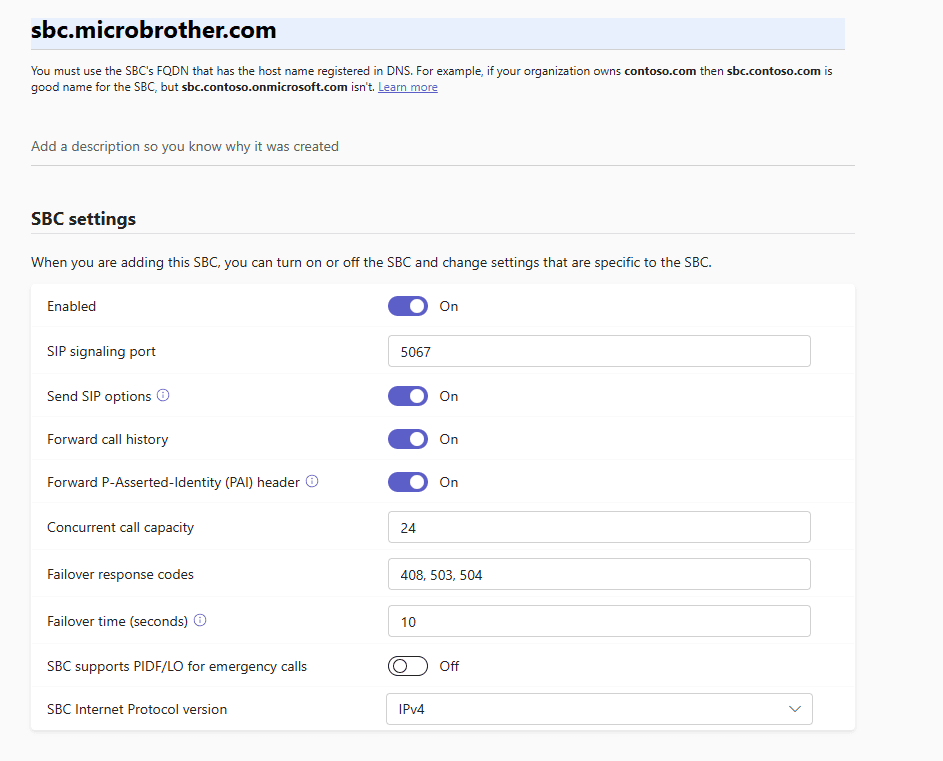Click the chevron arrow in the IPv4 dropdown
This screenshot has width=943, height=761.
[x=795, y=709]
